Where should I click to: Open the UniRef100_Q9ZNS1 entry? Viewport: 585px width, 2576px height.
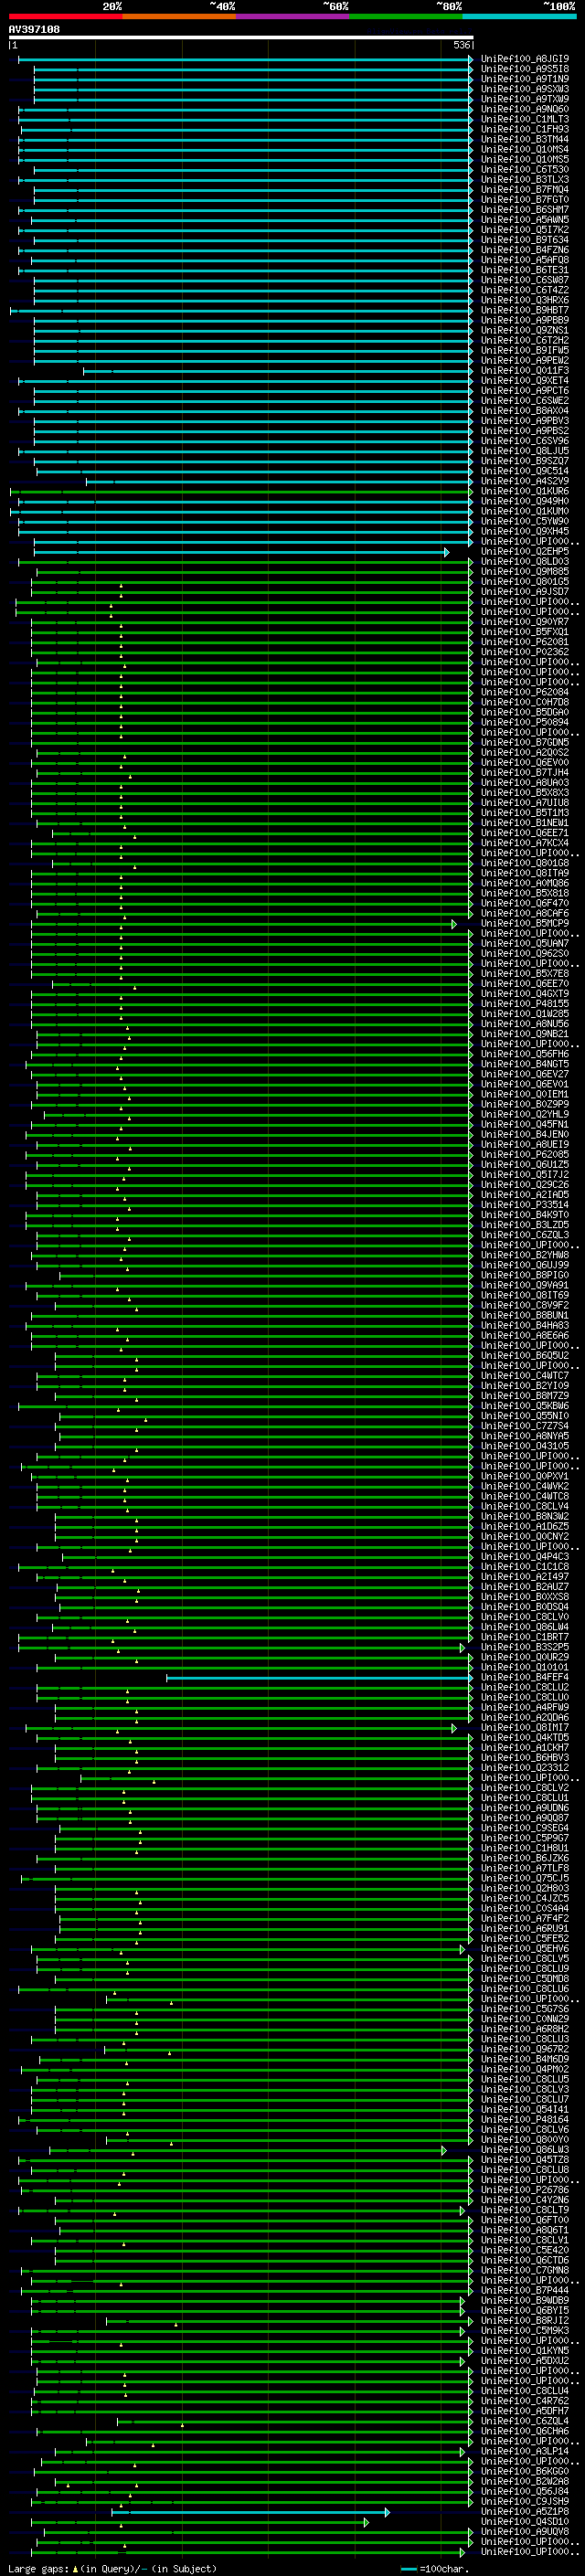pos(525,330)
